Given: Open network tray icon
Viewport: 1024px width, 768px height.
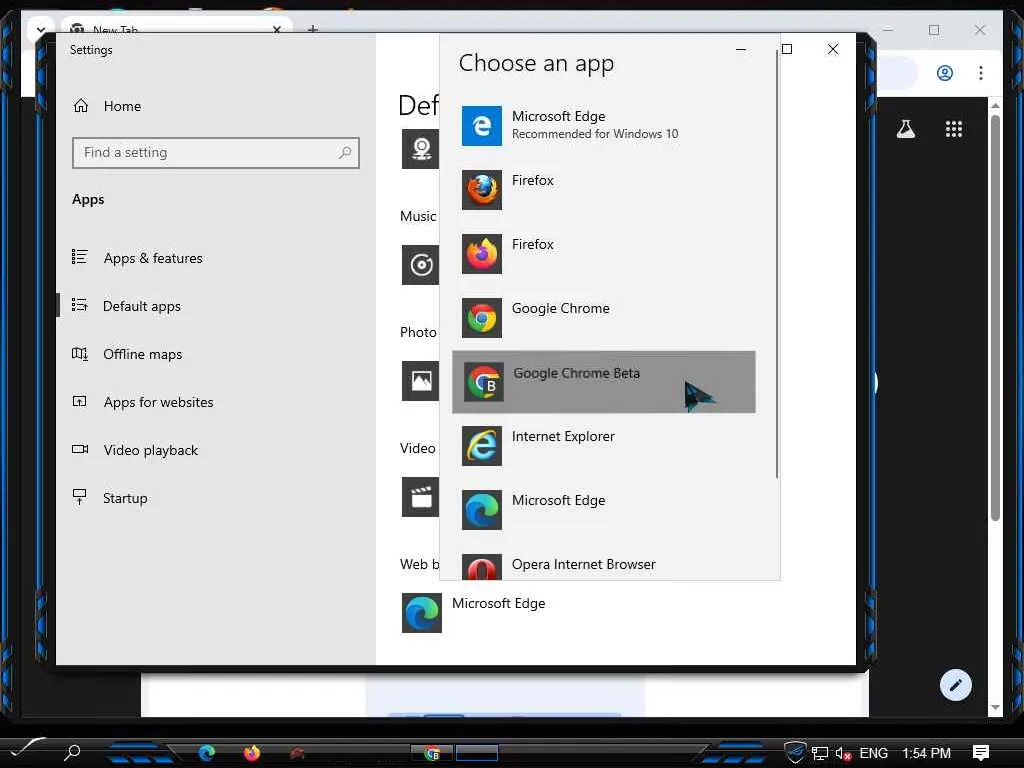Looking at the screenshot, I should (820, 754).
